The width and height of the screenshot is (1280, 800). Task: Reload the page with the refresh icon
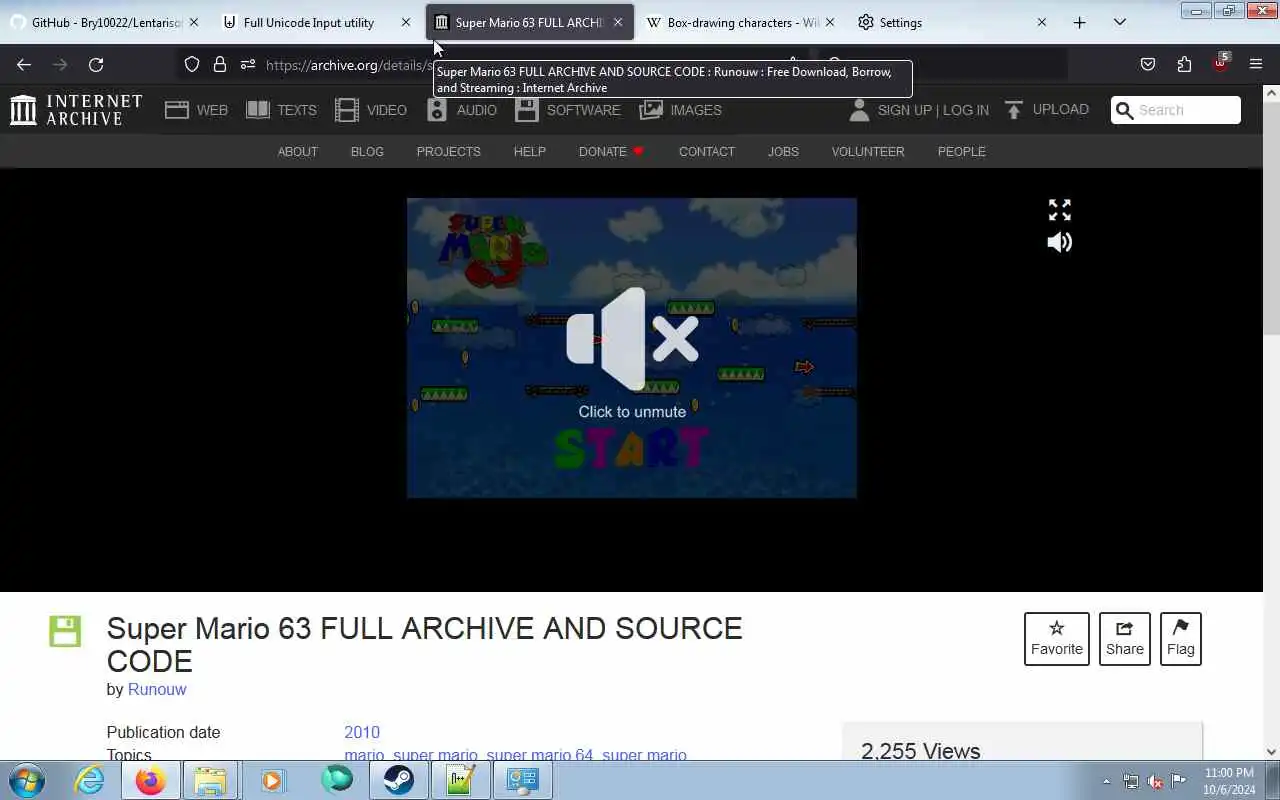click(96, 65)
